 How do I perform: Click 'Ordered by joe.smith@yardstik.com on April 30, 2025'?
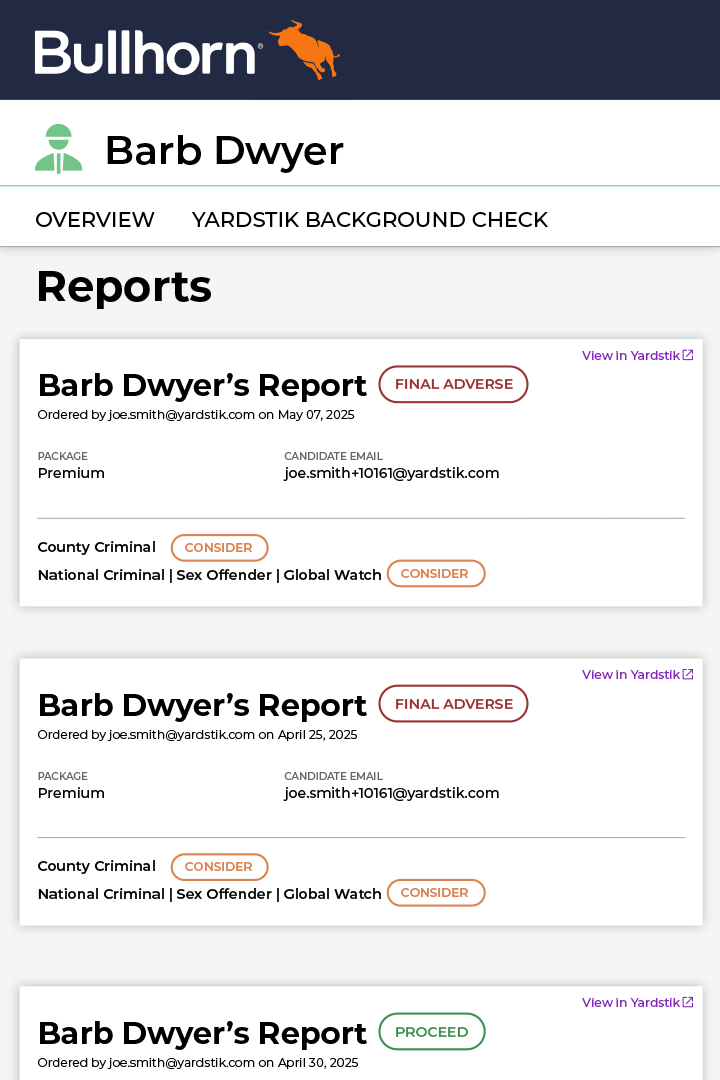click(x=198, y=1063)
